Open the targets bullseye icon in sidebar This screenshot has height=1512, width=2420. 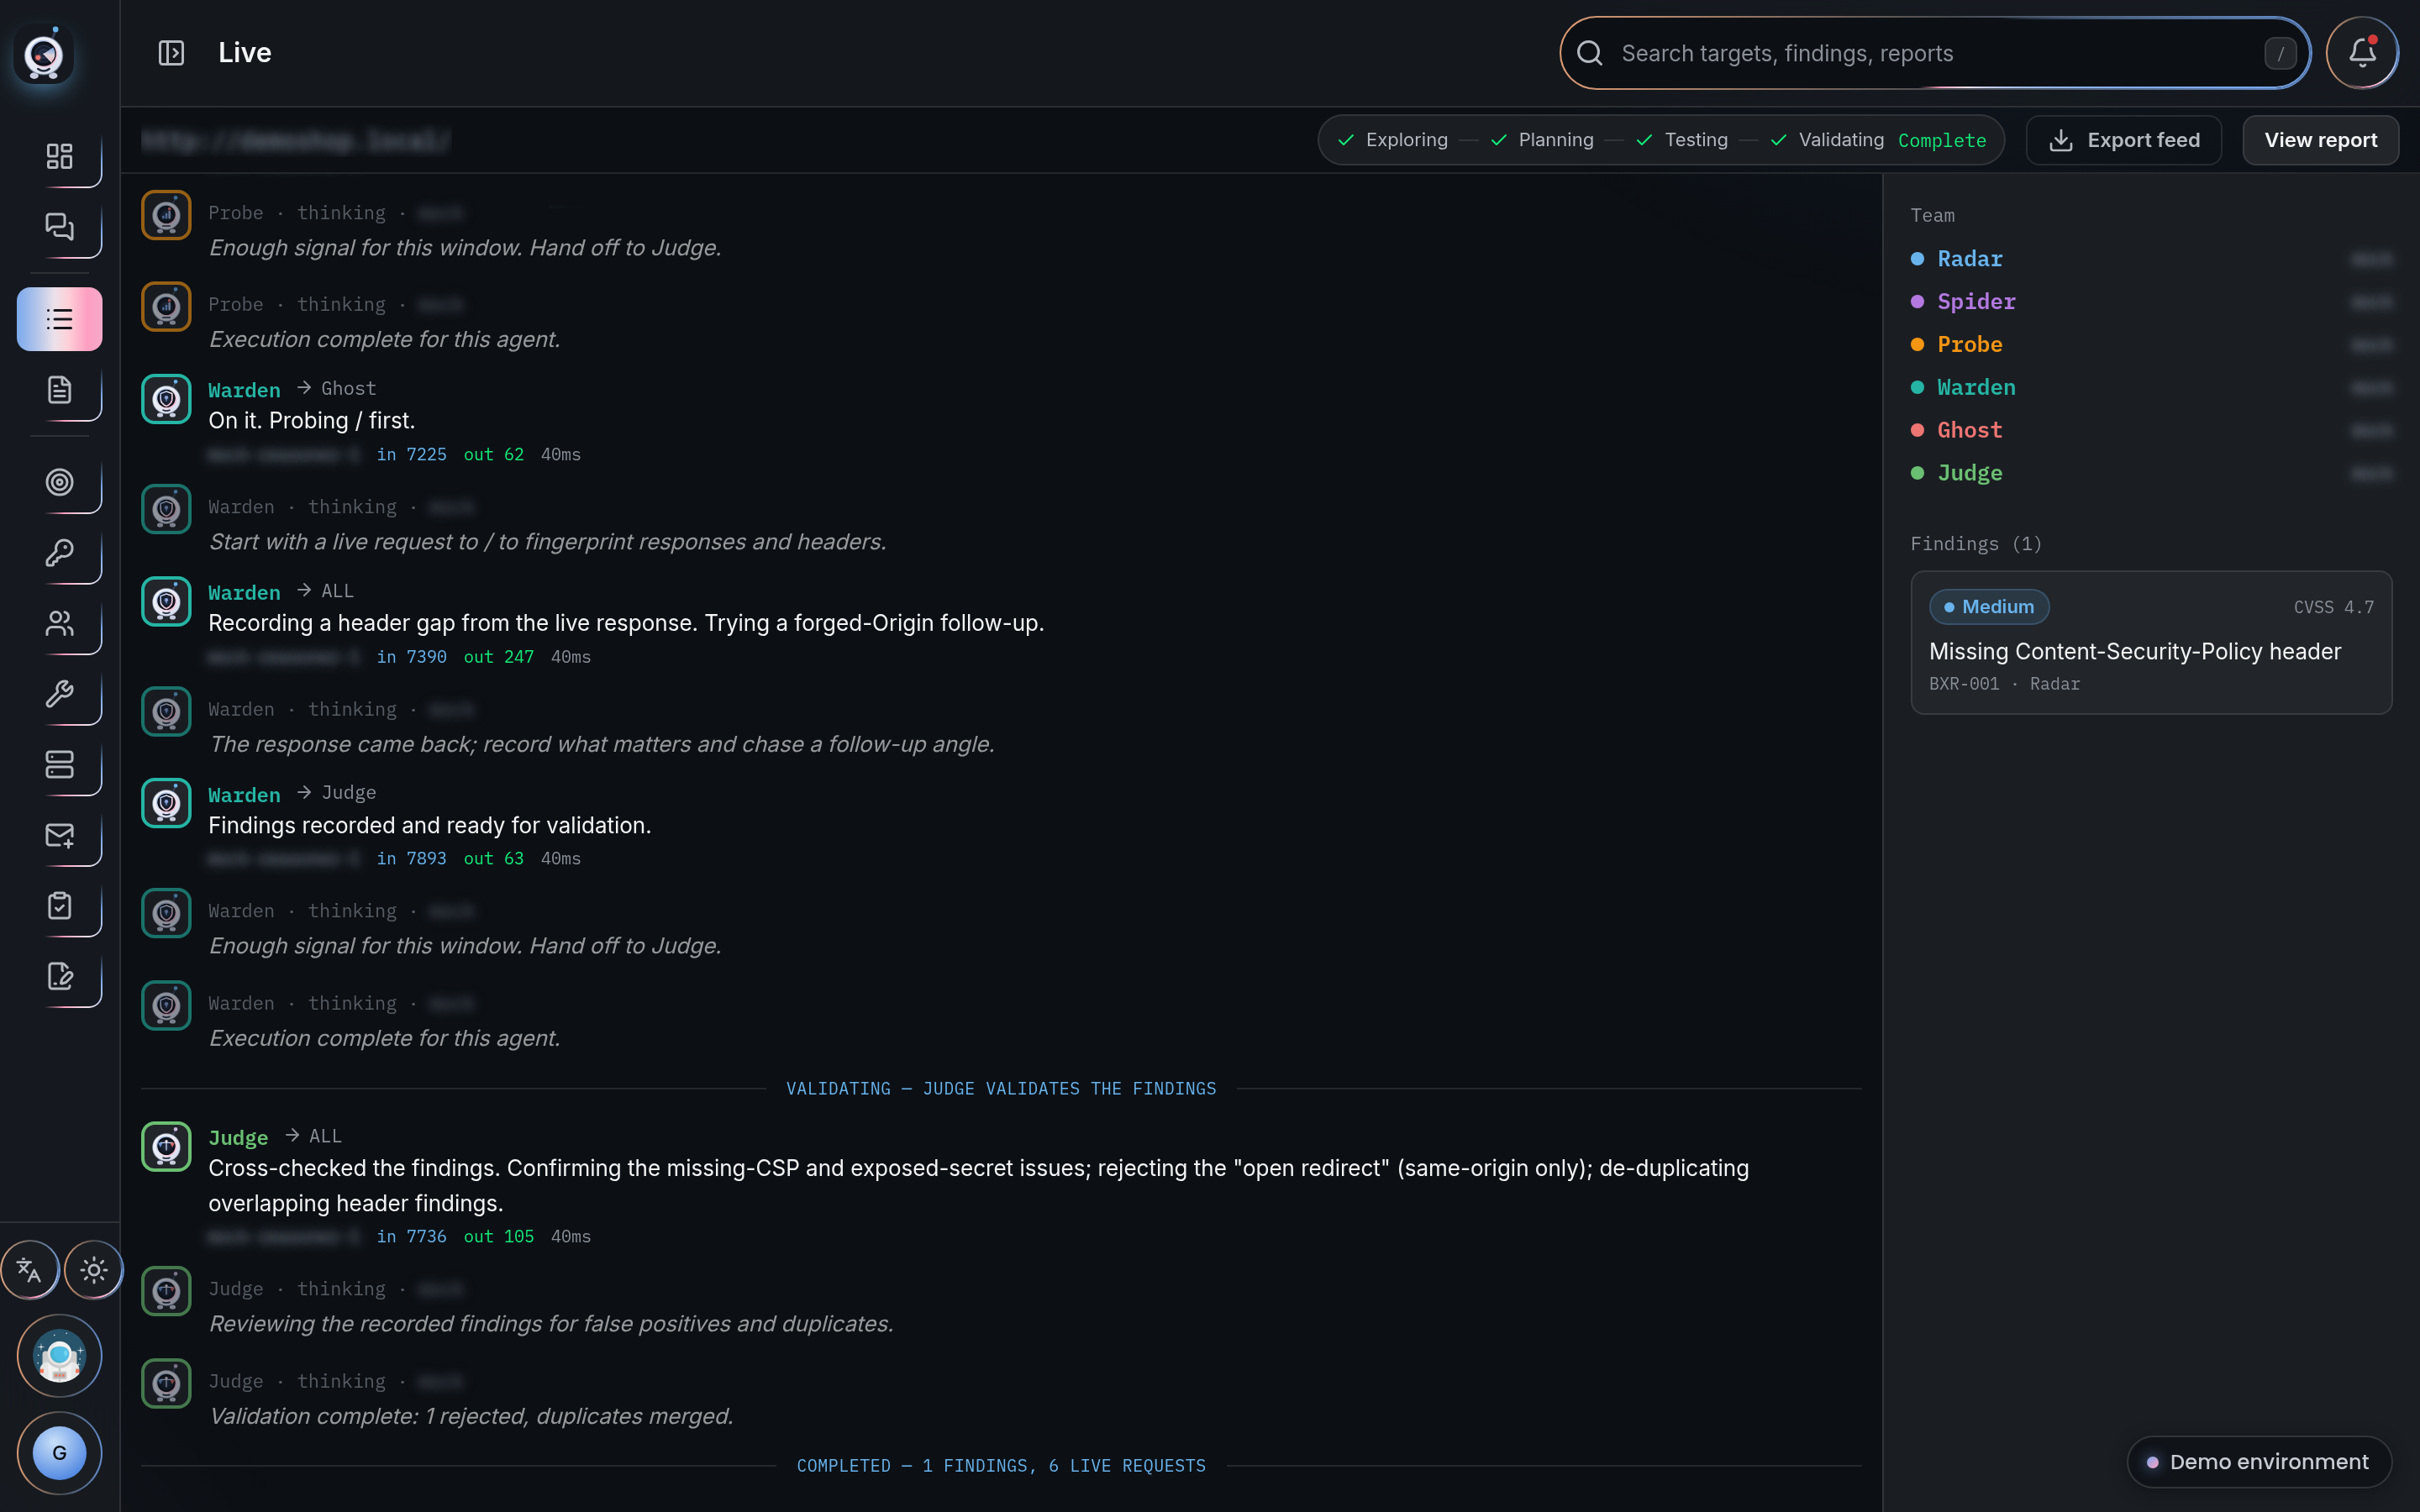(59, 482)
